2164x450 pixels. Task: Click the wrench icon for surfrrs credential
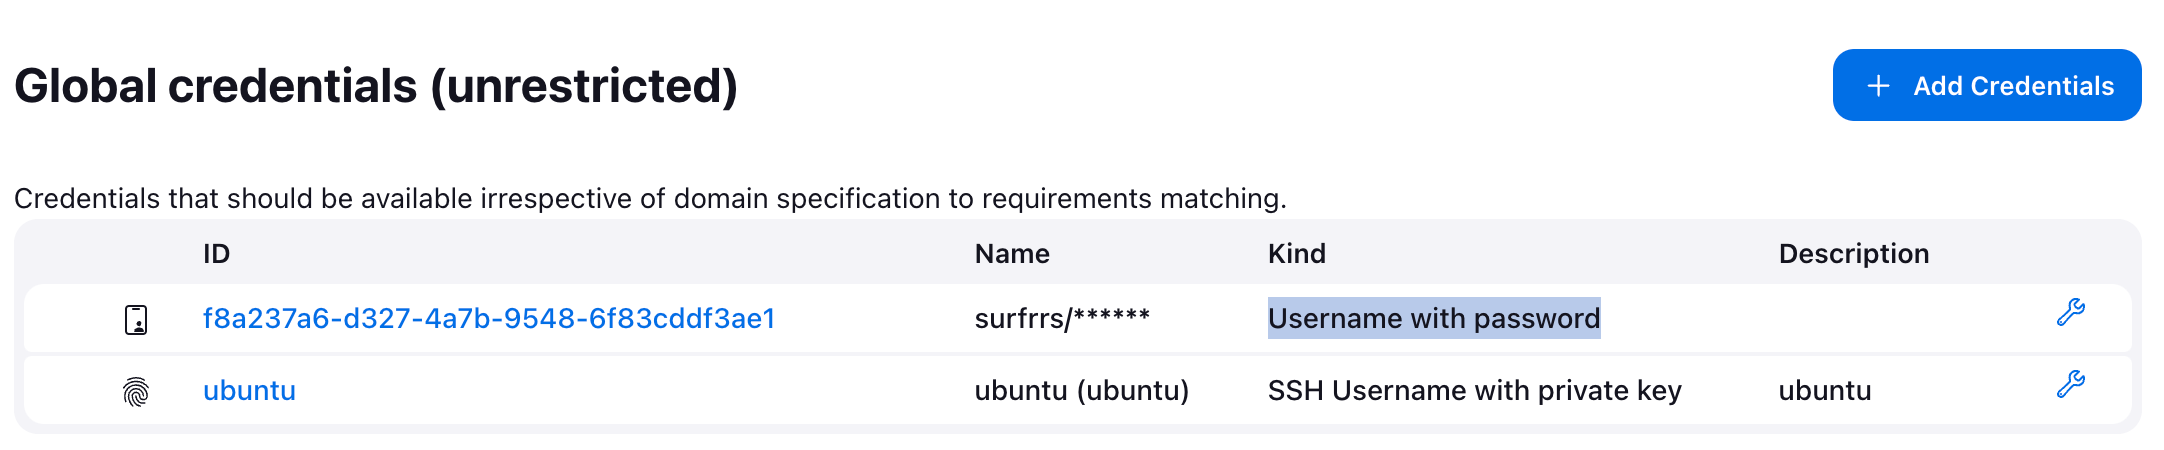pyautogui.click(x=2070, y=313)
